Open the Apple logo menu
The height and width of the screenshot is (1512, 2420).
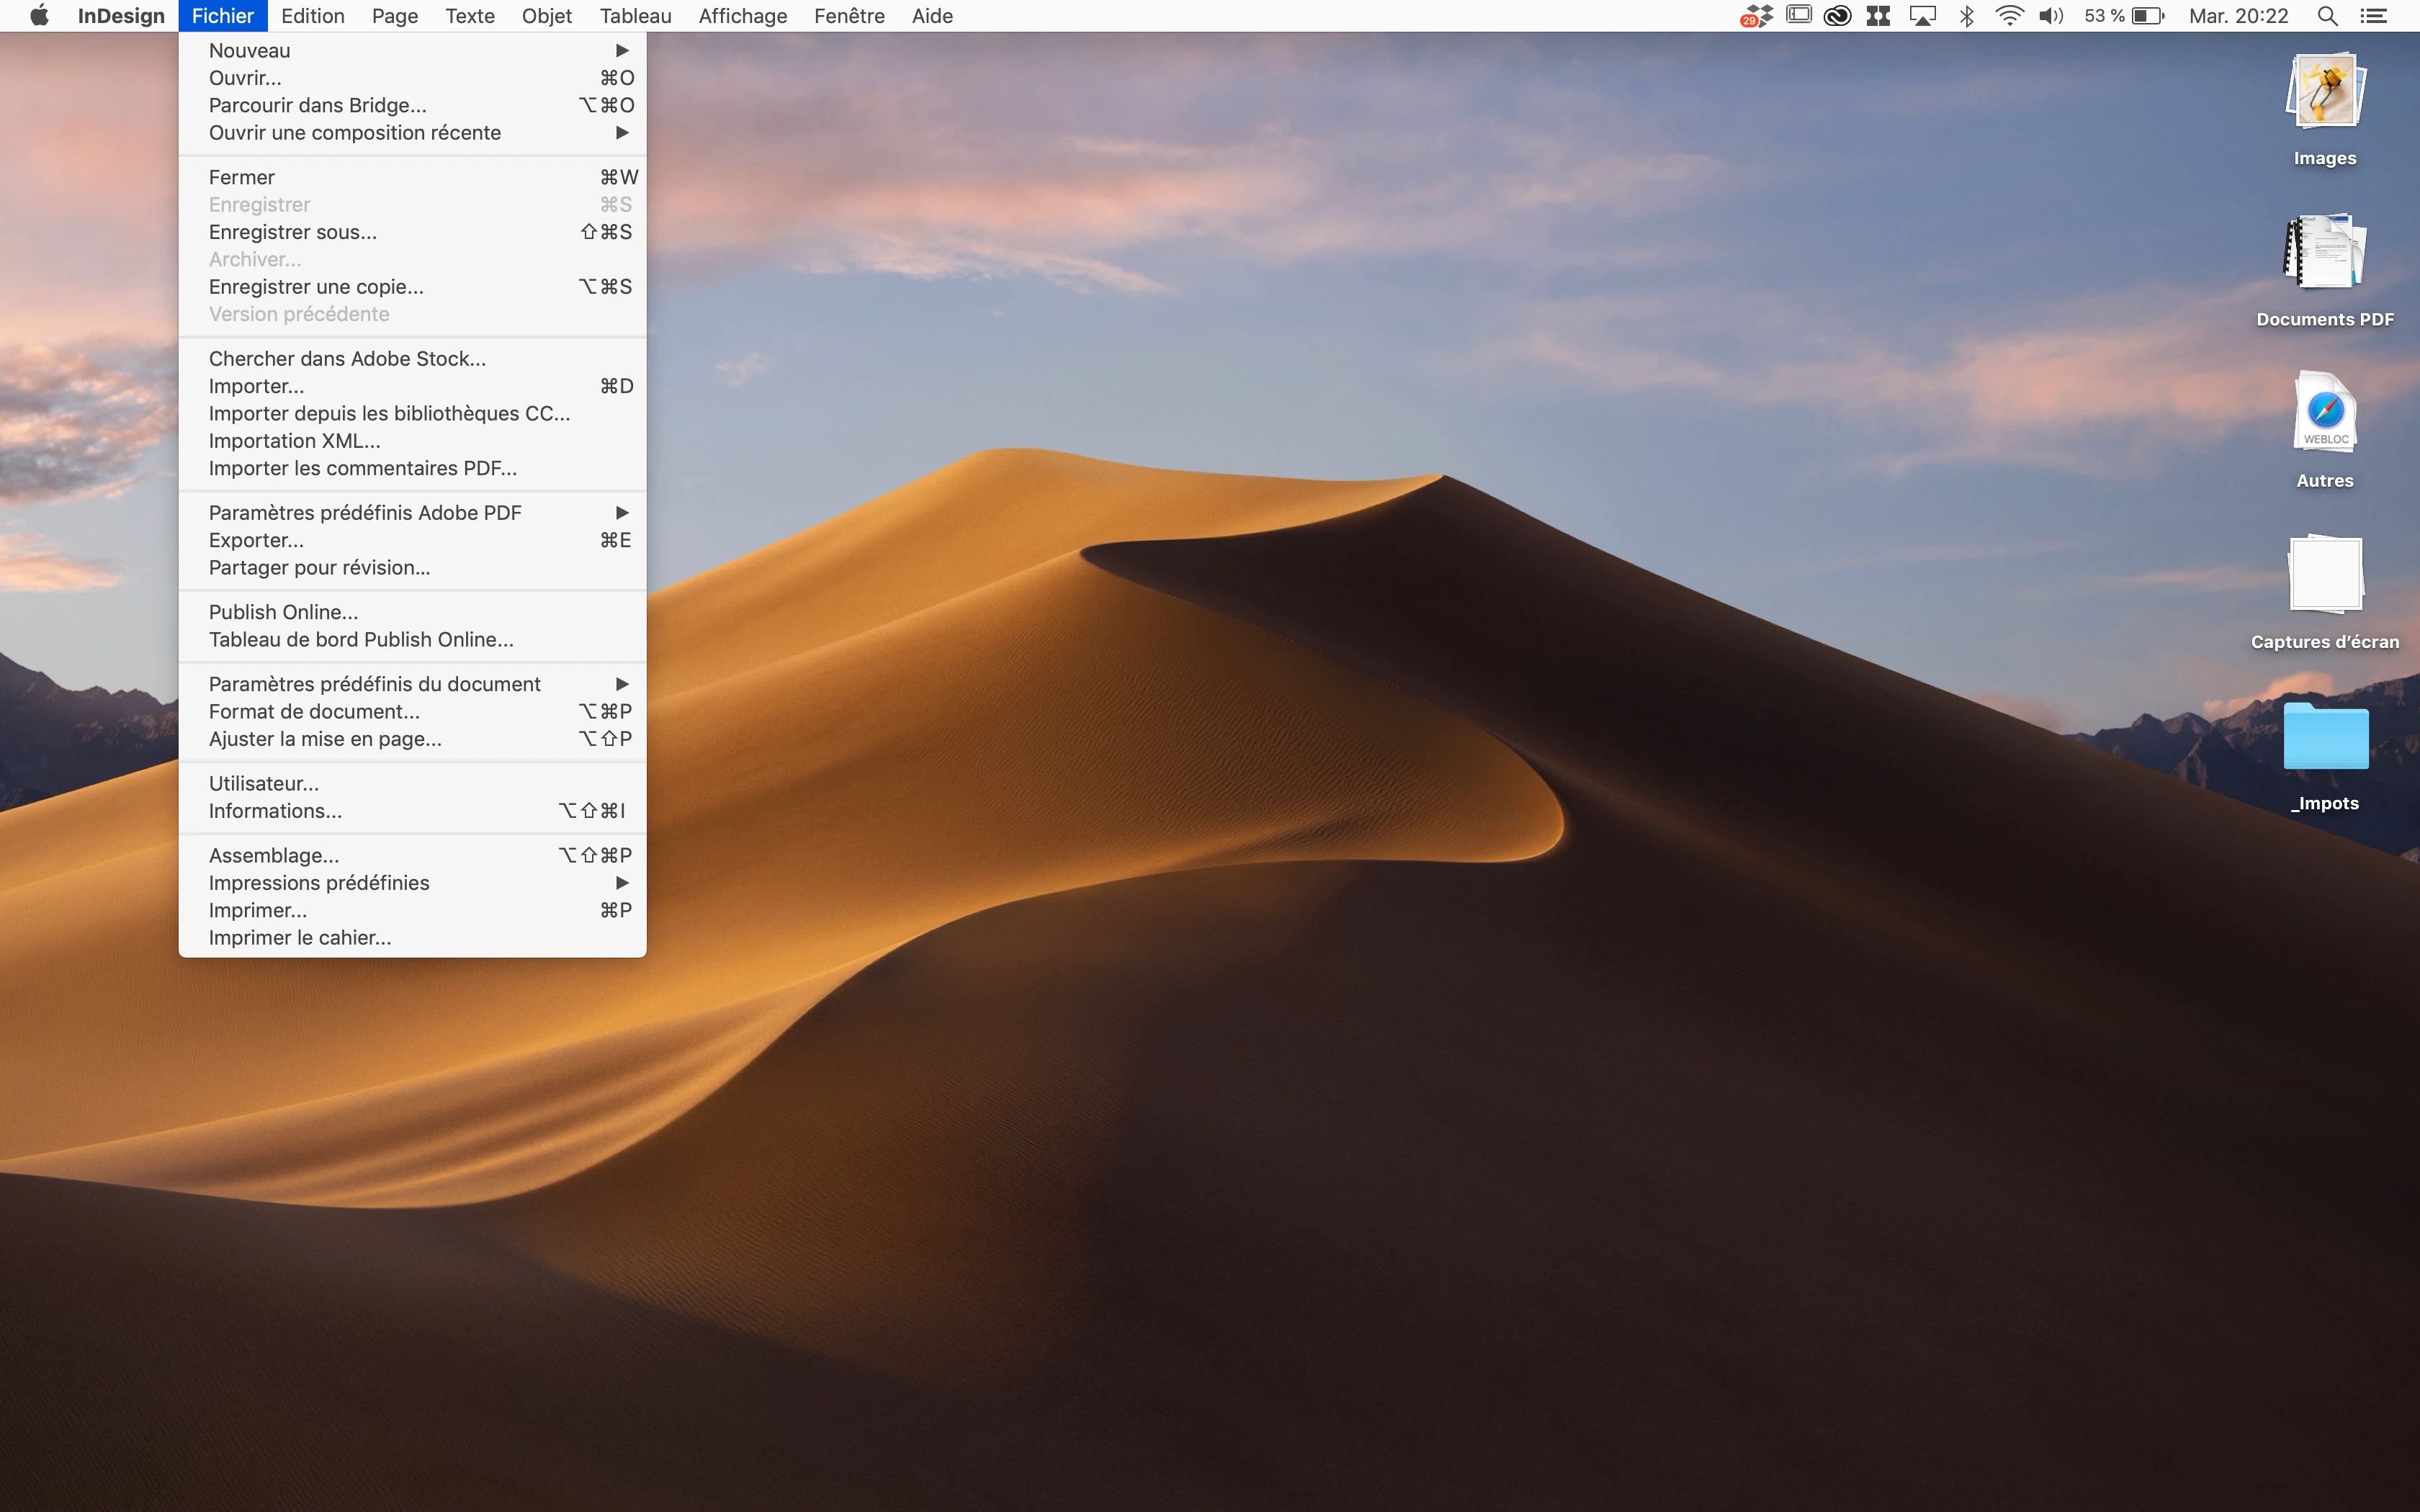click(39, 16)
